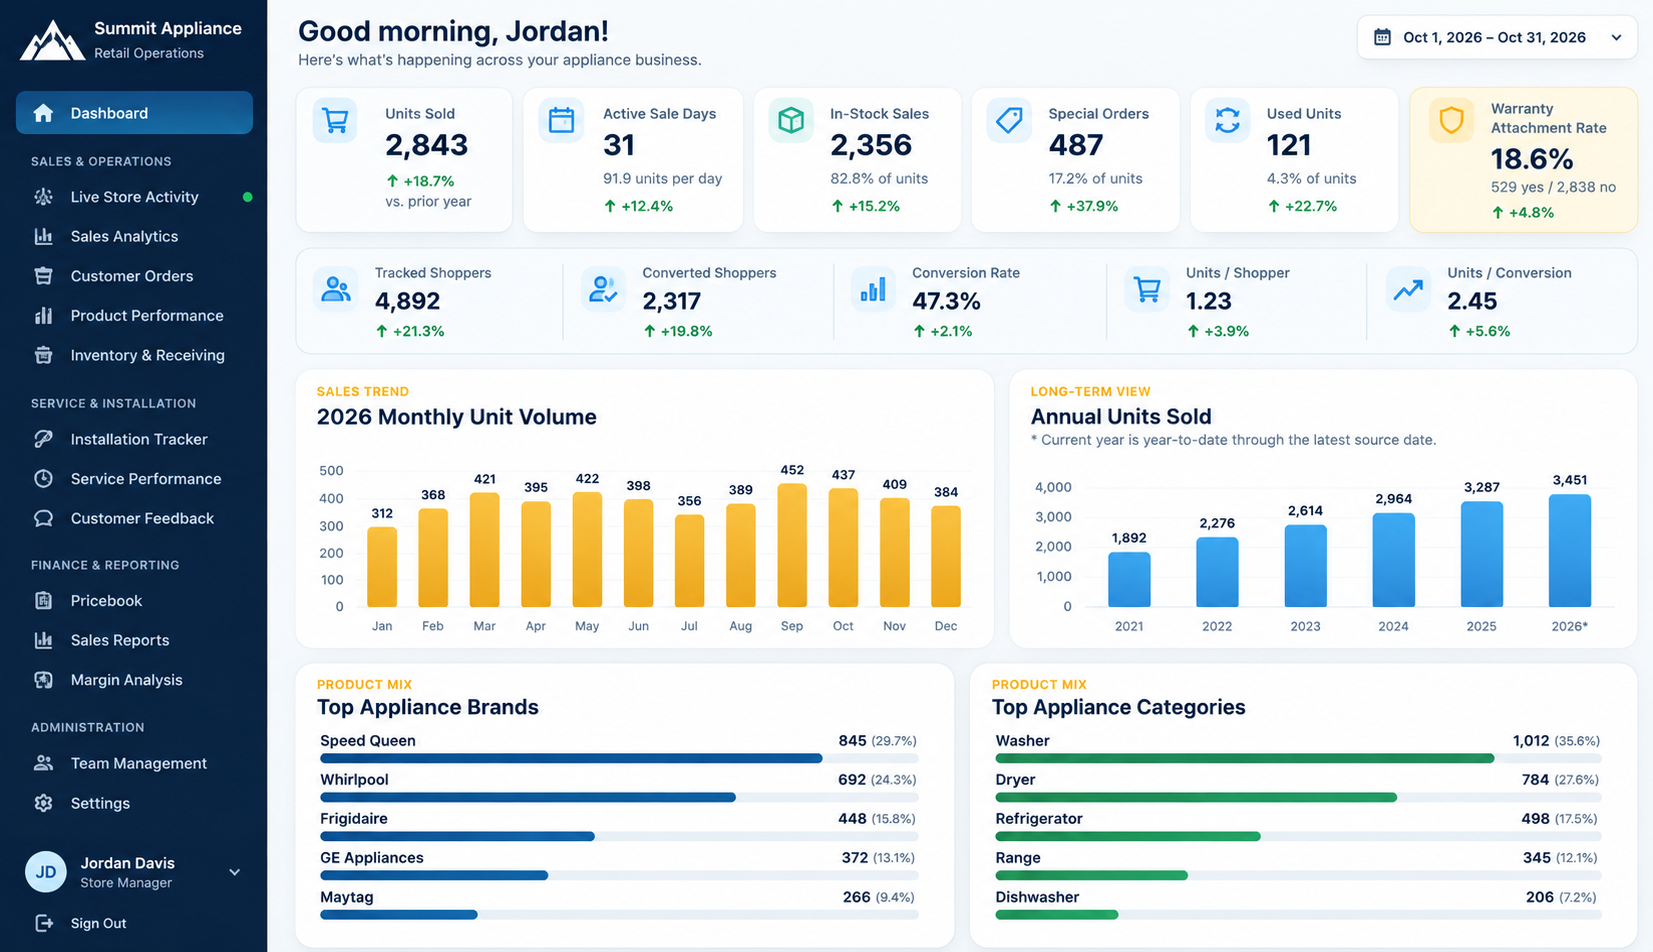This screenshot has height=952, width=1653.
Task: Click the 2,843 Units Sold value
Action: click(427, 145)
